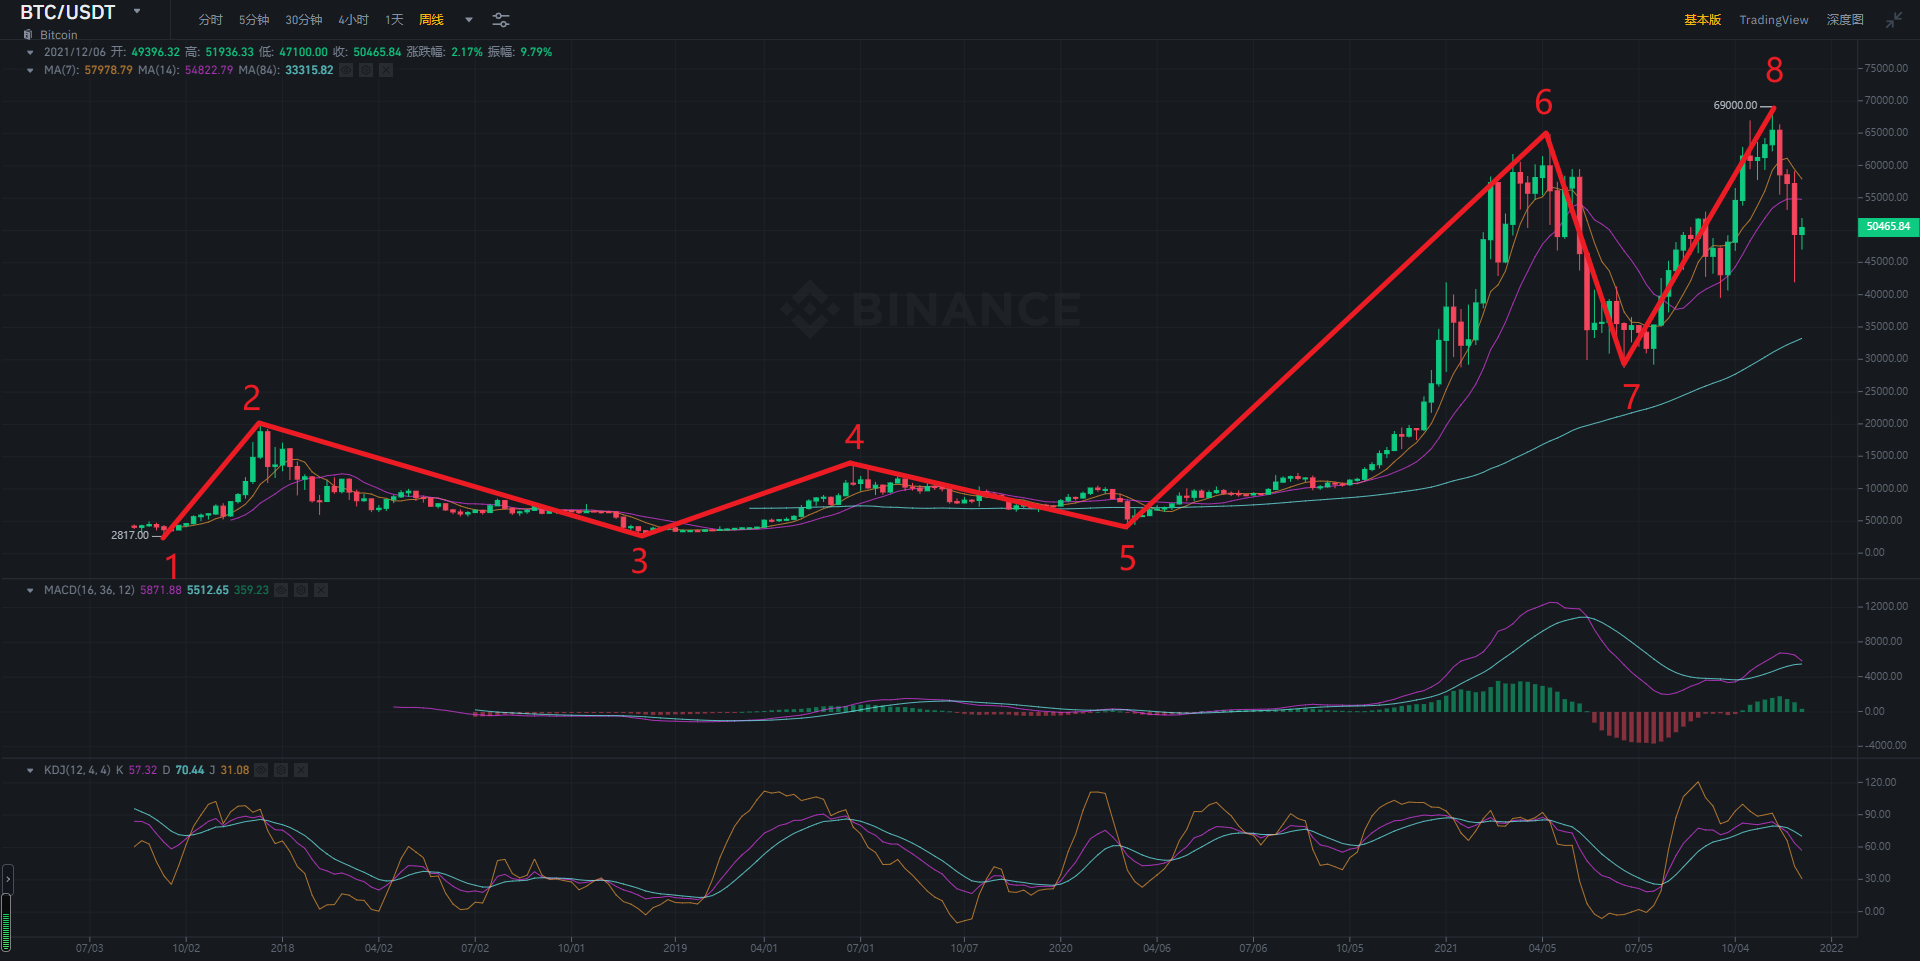Switch to the TradingView chart tab

(x=1773, y=20)
